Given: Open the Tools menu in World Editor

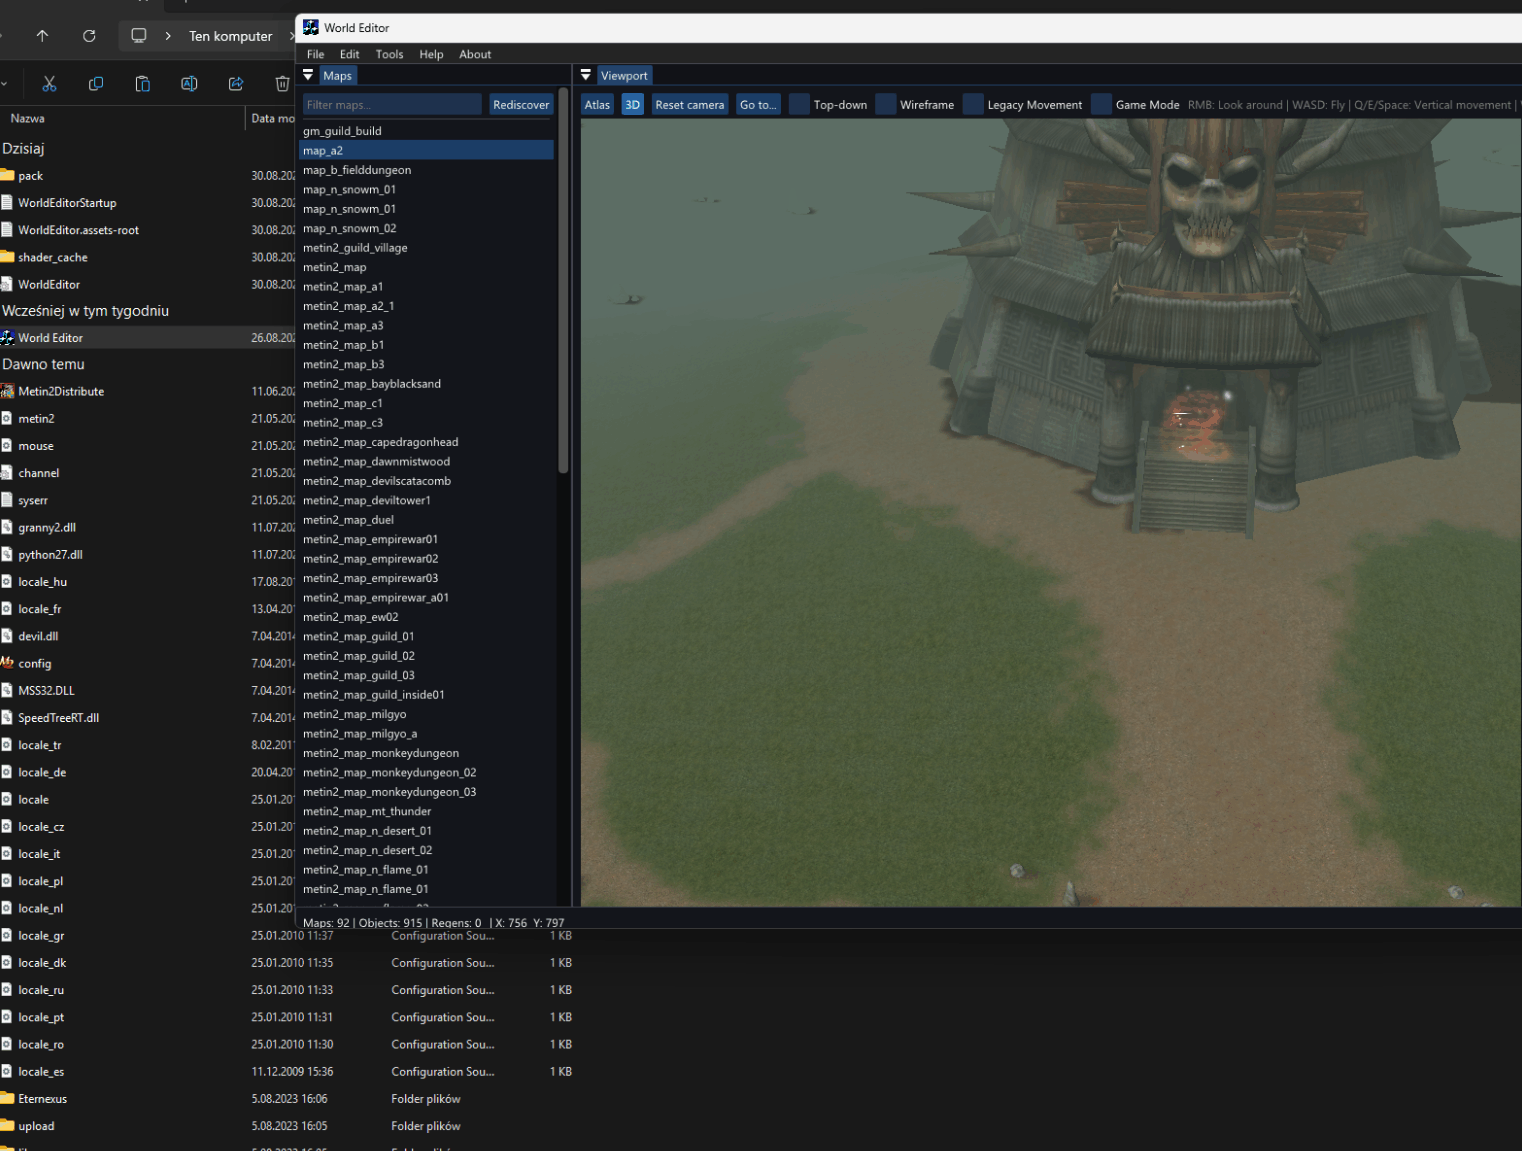Looking at the screenshot, I should [389, 54].
